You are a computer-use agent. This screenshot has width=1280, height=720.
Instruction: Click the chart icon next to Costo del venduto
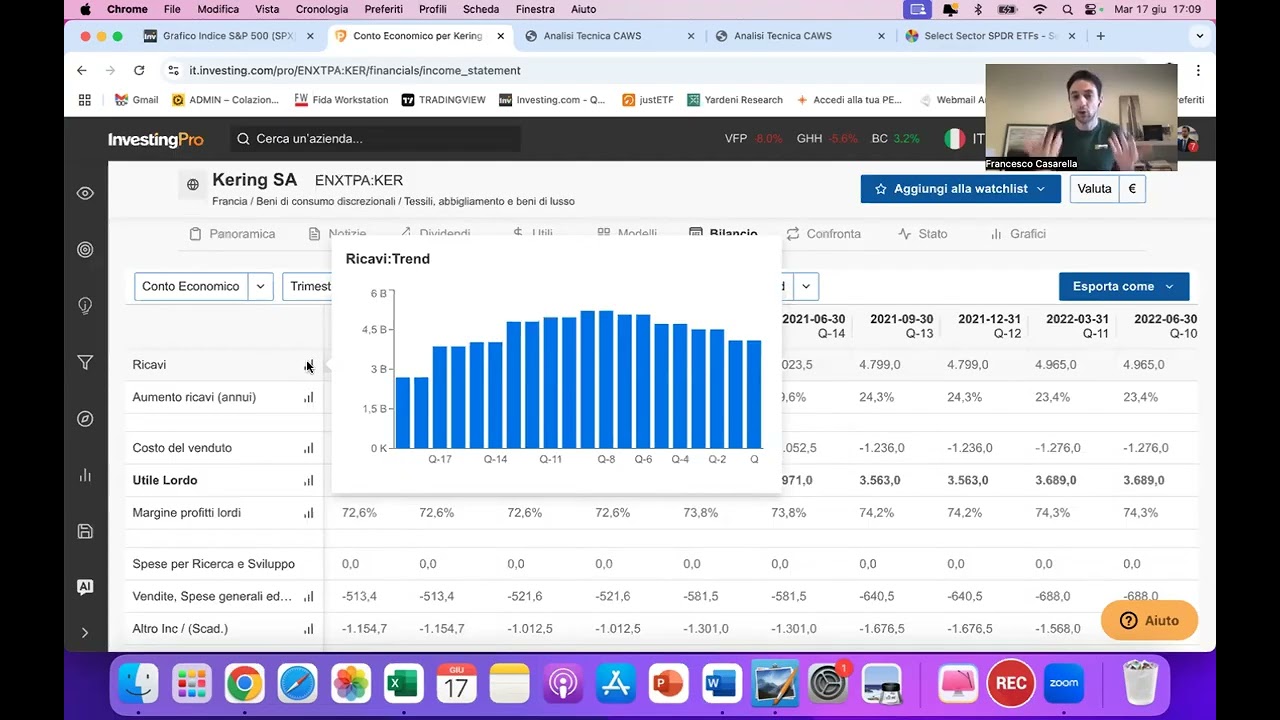pos(309,448)
